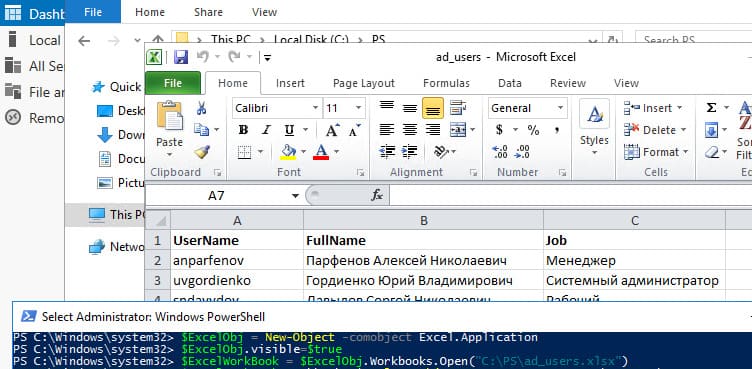Select the Format Painter brush

pyautogui.click(x=202, y=152)
